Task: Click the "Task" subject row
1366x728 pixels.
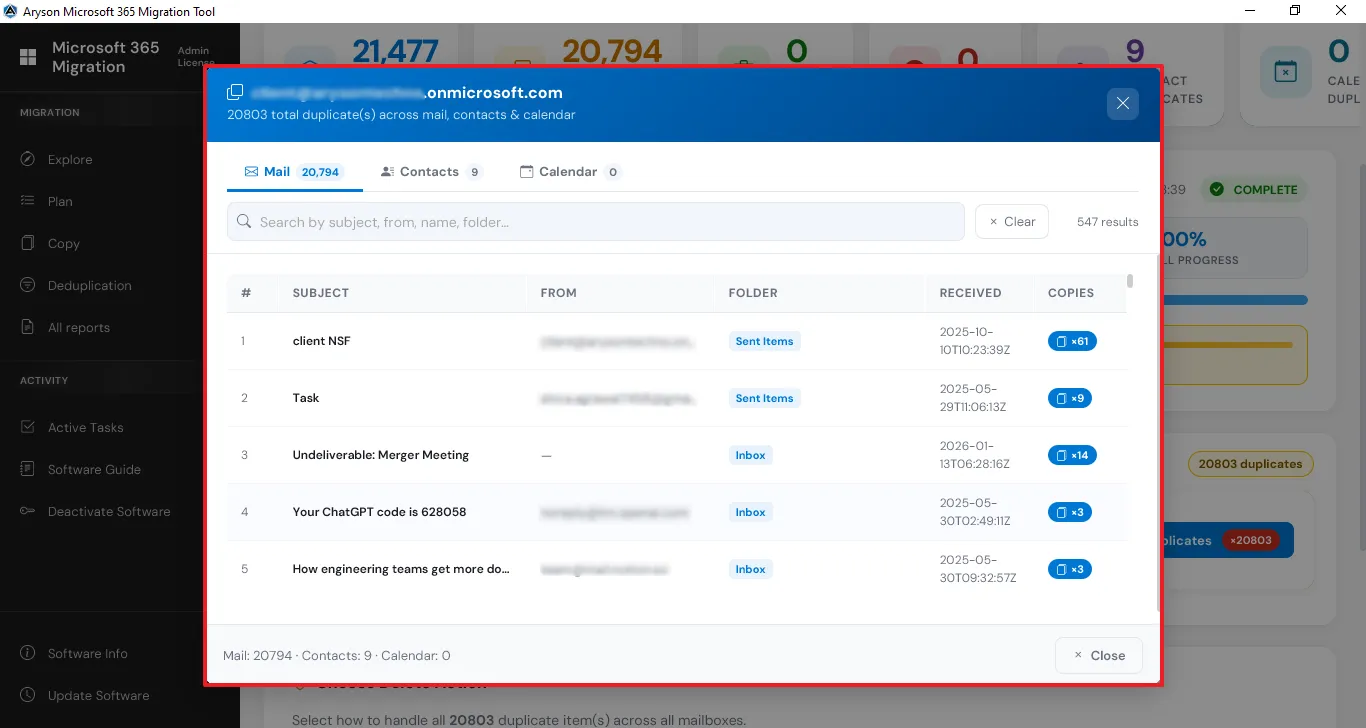Action: coord(306,398)
